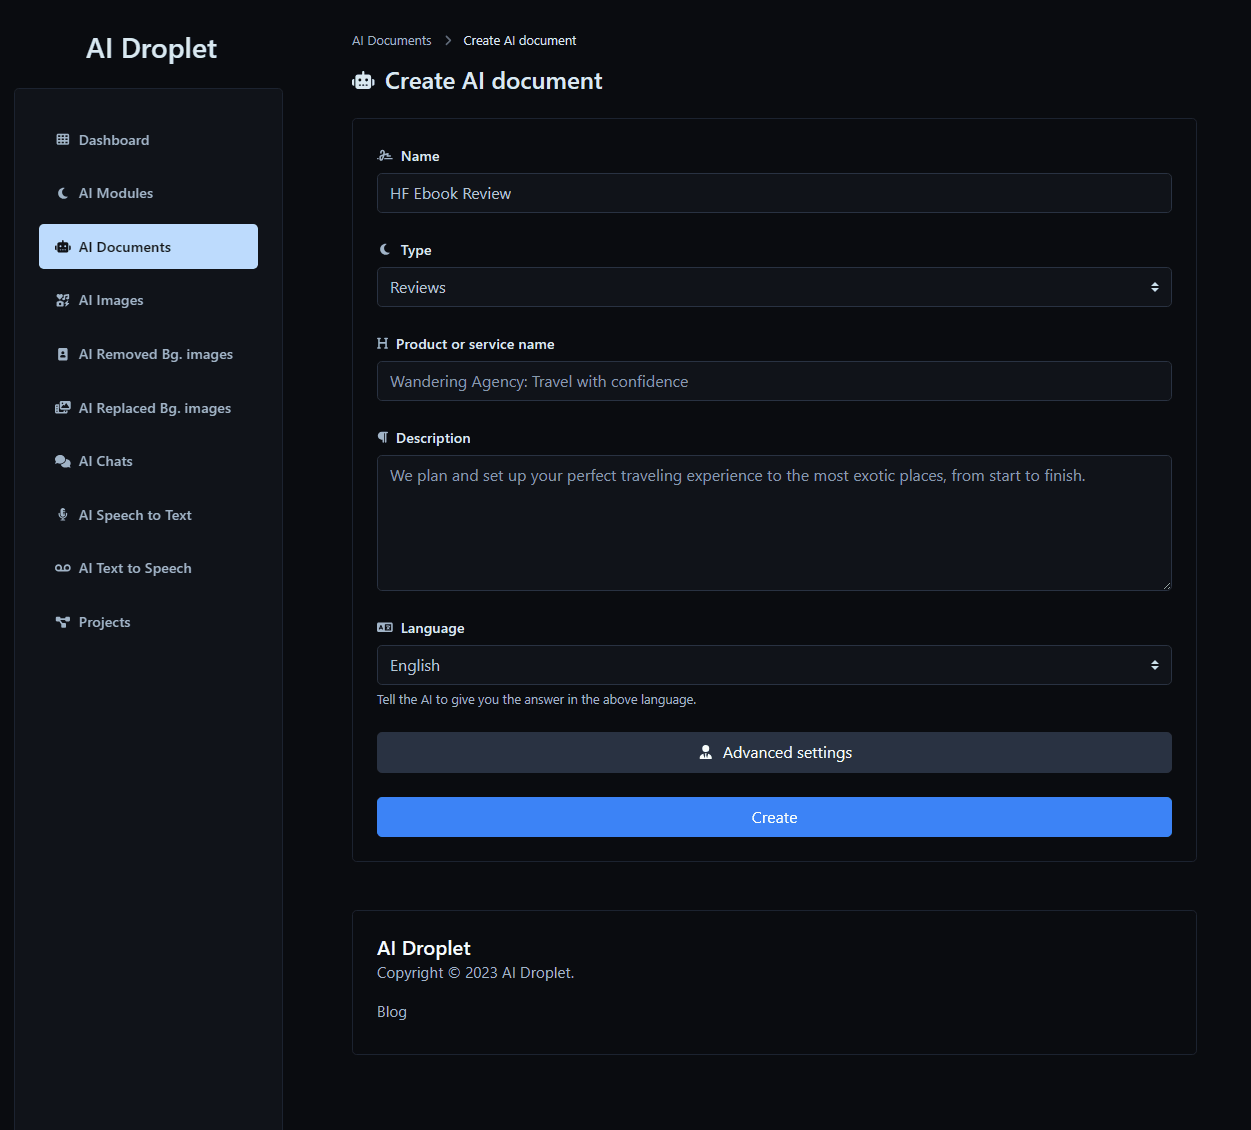The width and height of the screenshot is (1251, 1130).
Task: Click the AI Images icon
Action: pyautogui.click(x=63, y=300)
